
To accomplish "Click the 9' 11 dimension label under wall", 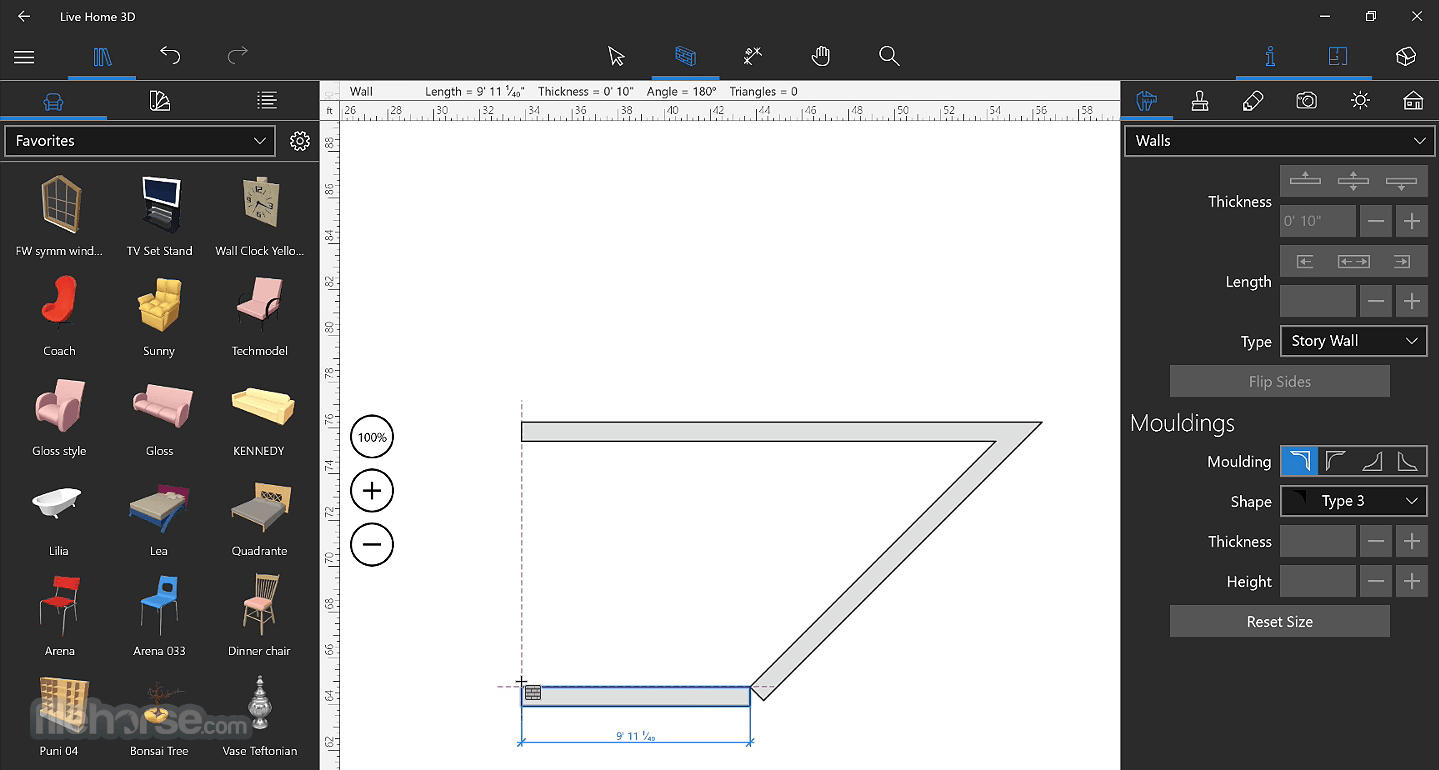I will [636, 736].
